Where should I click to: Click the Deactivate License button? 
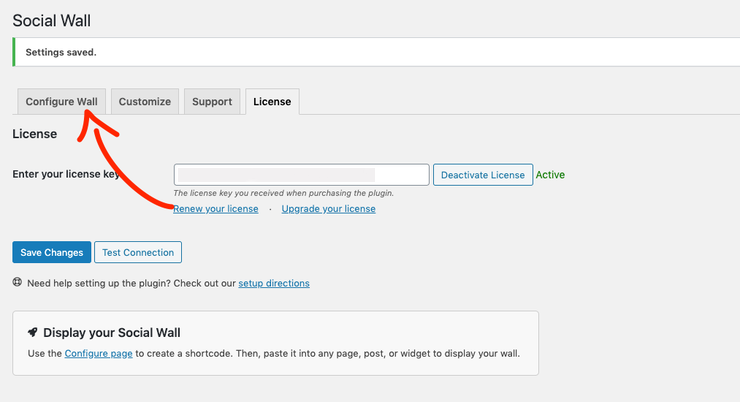(483, 175)
